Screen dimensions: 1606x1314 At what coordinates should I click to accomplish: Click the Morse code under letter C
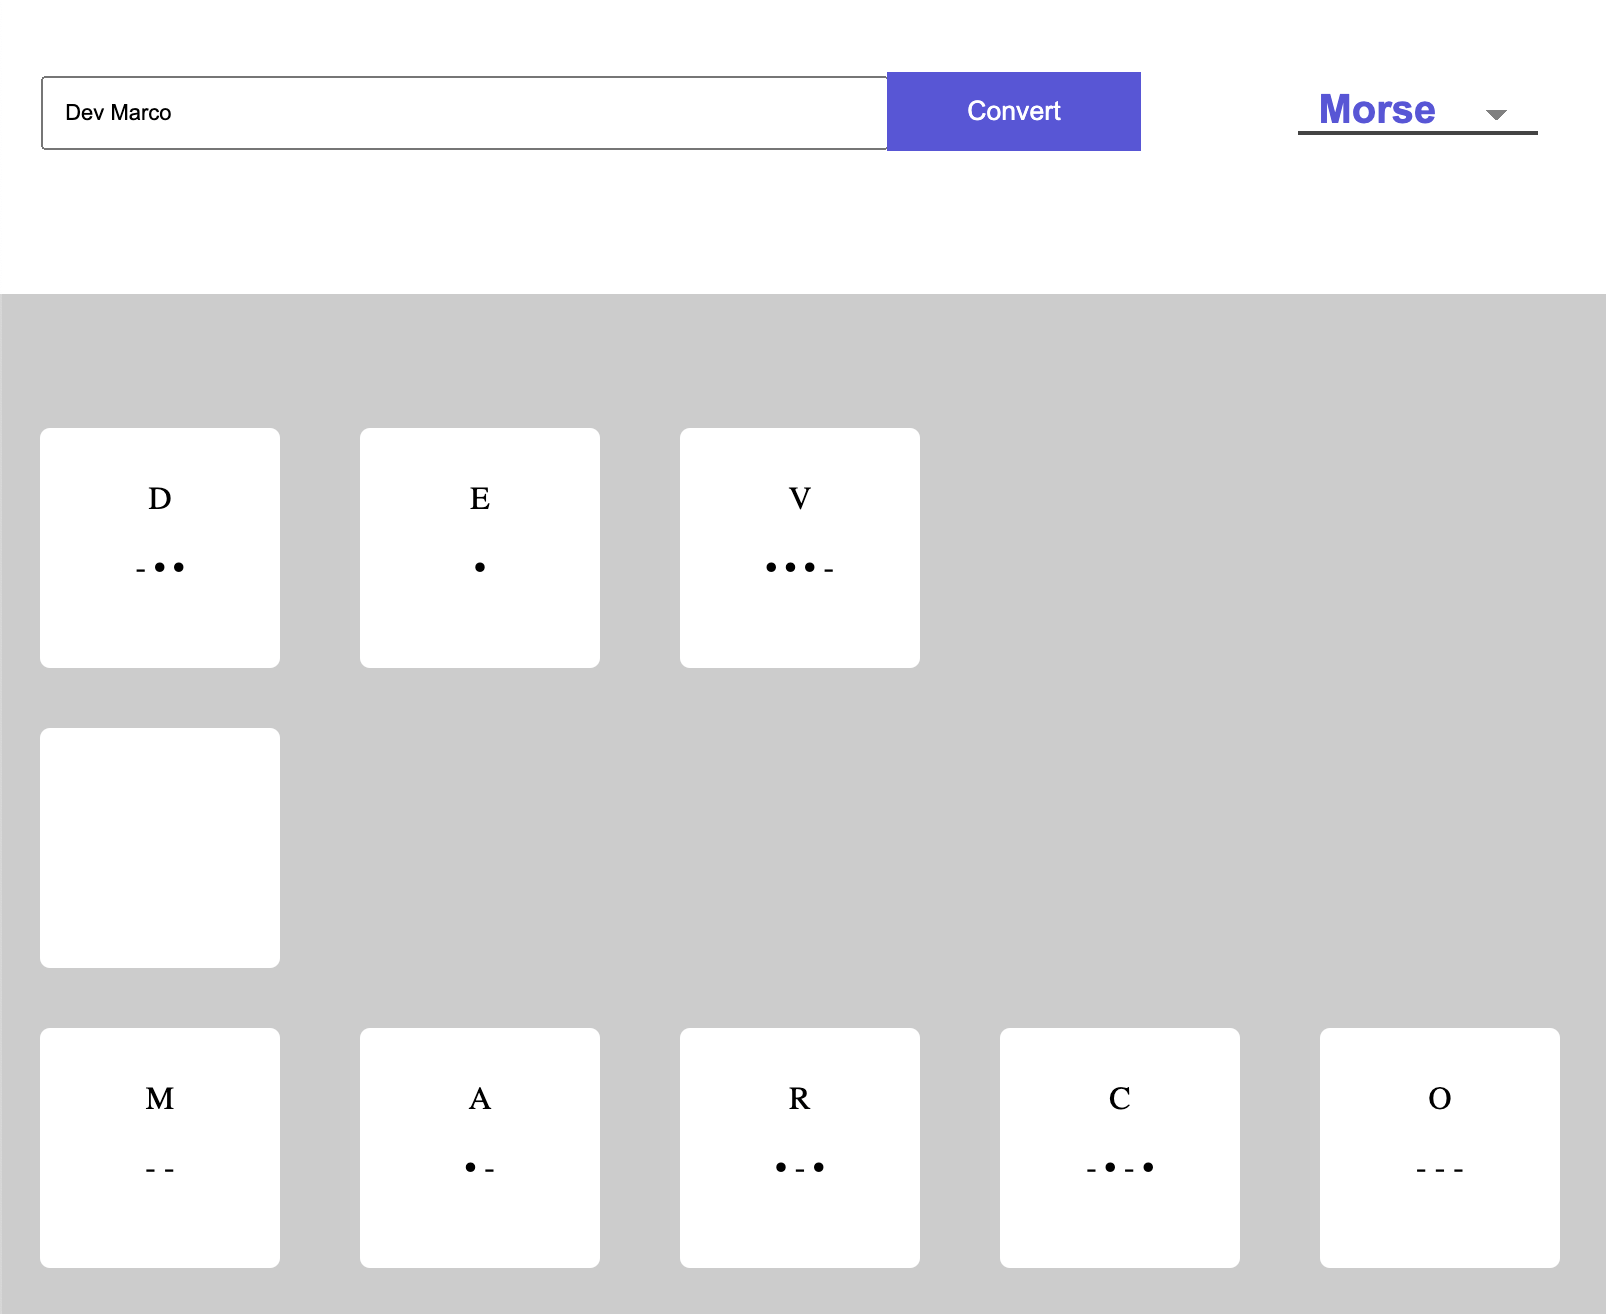[x=1120, y=1168]
